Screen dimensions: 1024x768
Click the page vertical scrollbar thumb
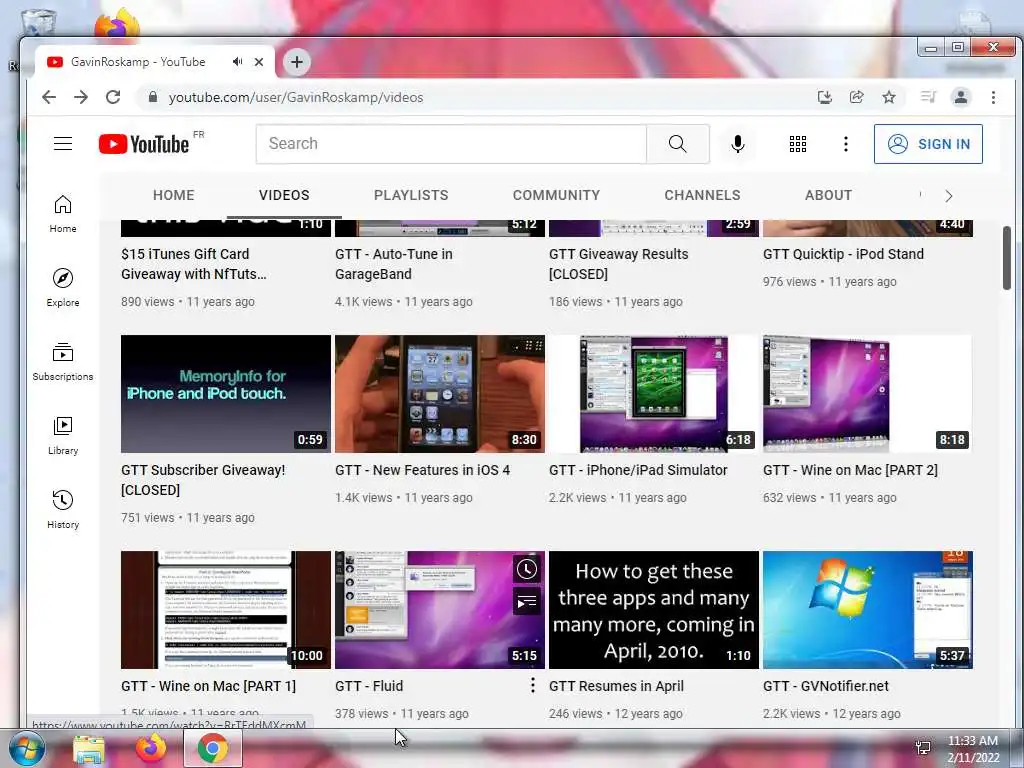click(1006, 257)
